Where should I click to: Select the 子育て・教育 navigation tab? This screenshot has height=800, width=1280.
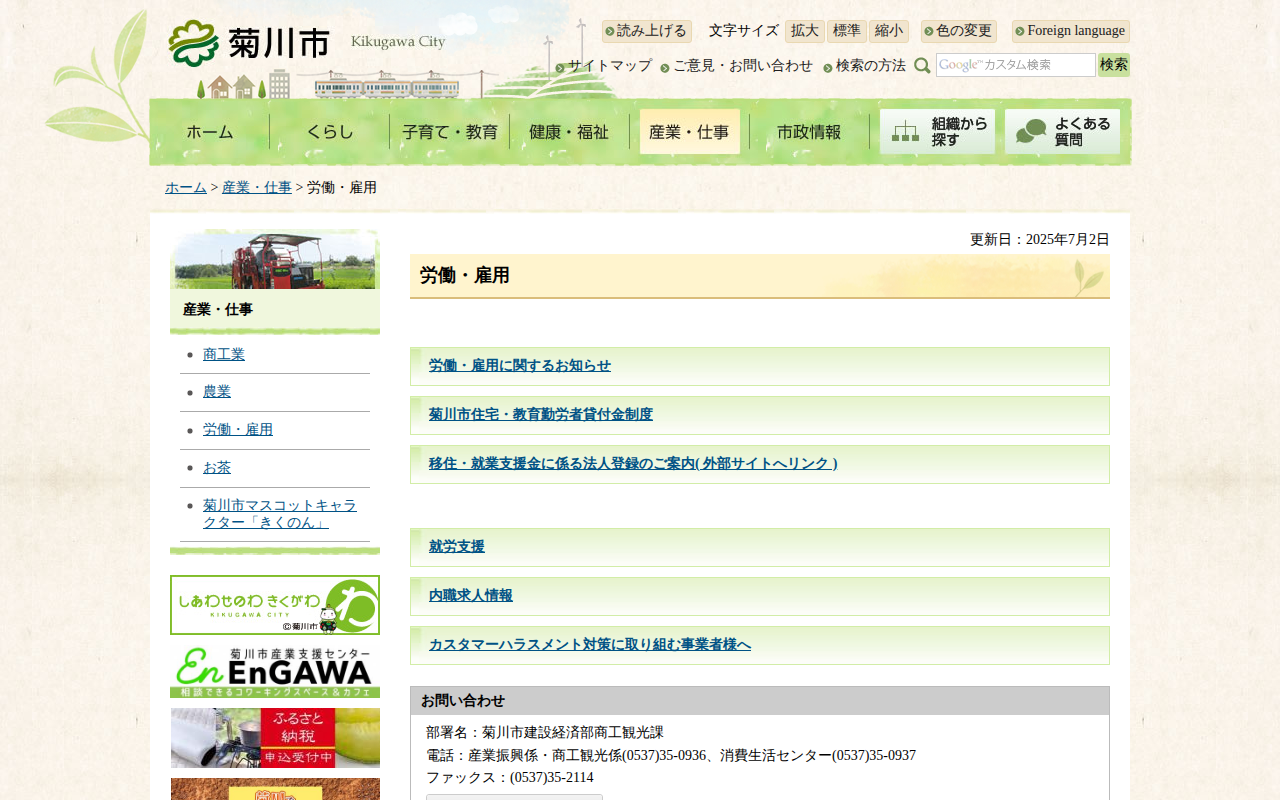449,132
